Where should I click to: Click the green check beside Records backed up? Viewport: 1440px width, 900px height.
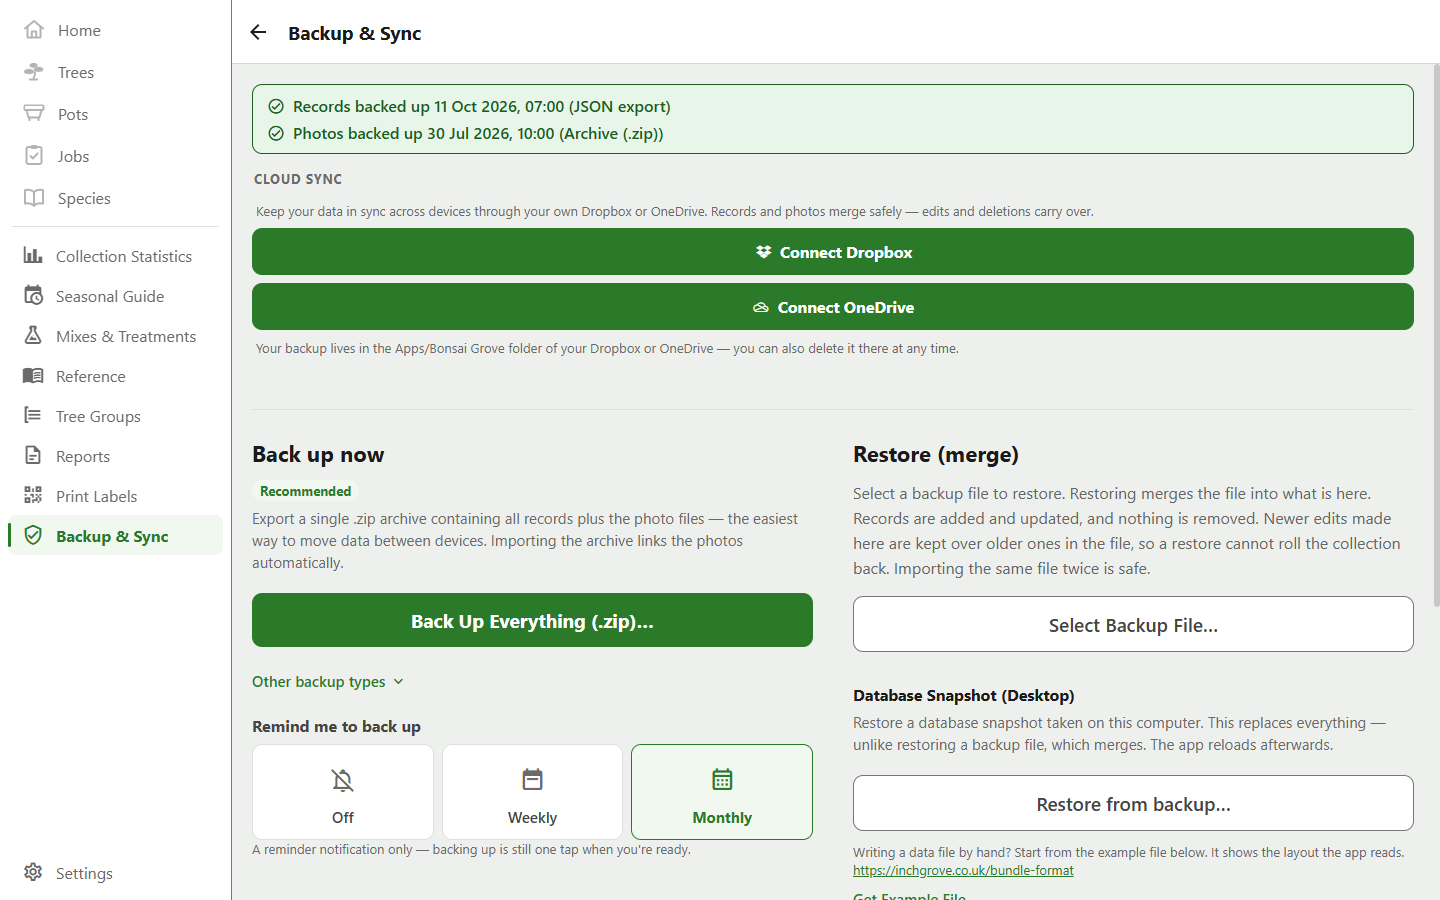(x=276, y=107)
